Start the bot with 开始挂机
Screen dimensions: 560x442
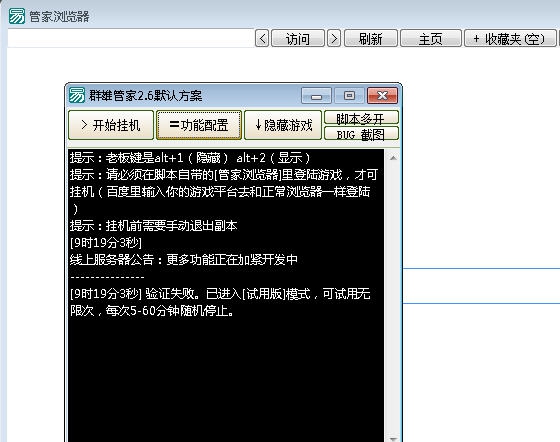[111, 125]
